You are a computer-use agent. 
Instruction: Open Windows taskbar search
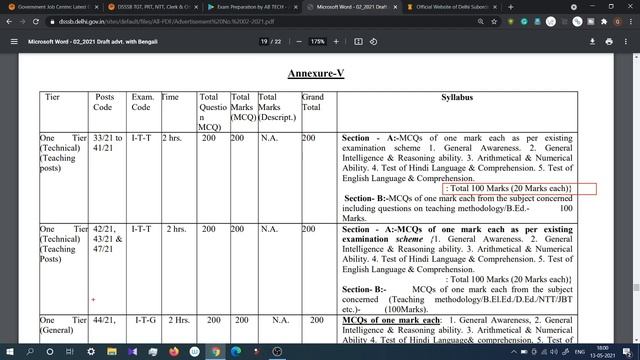30,351
